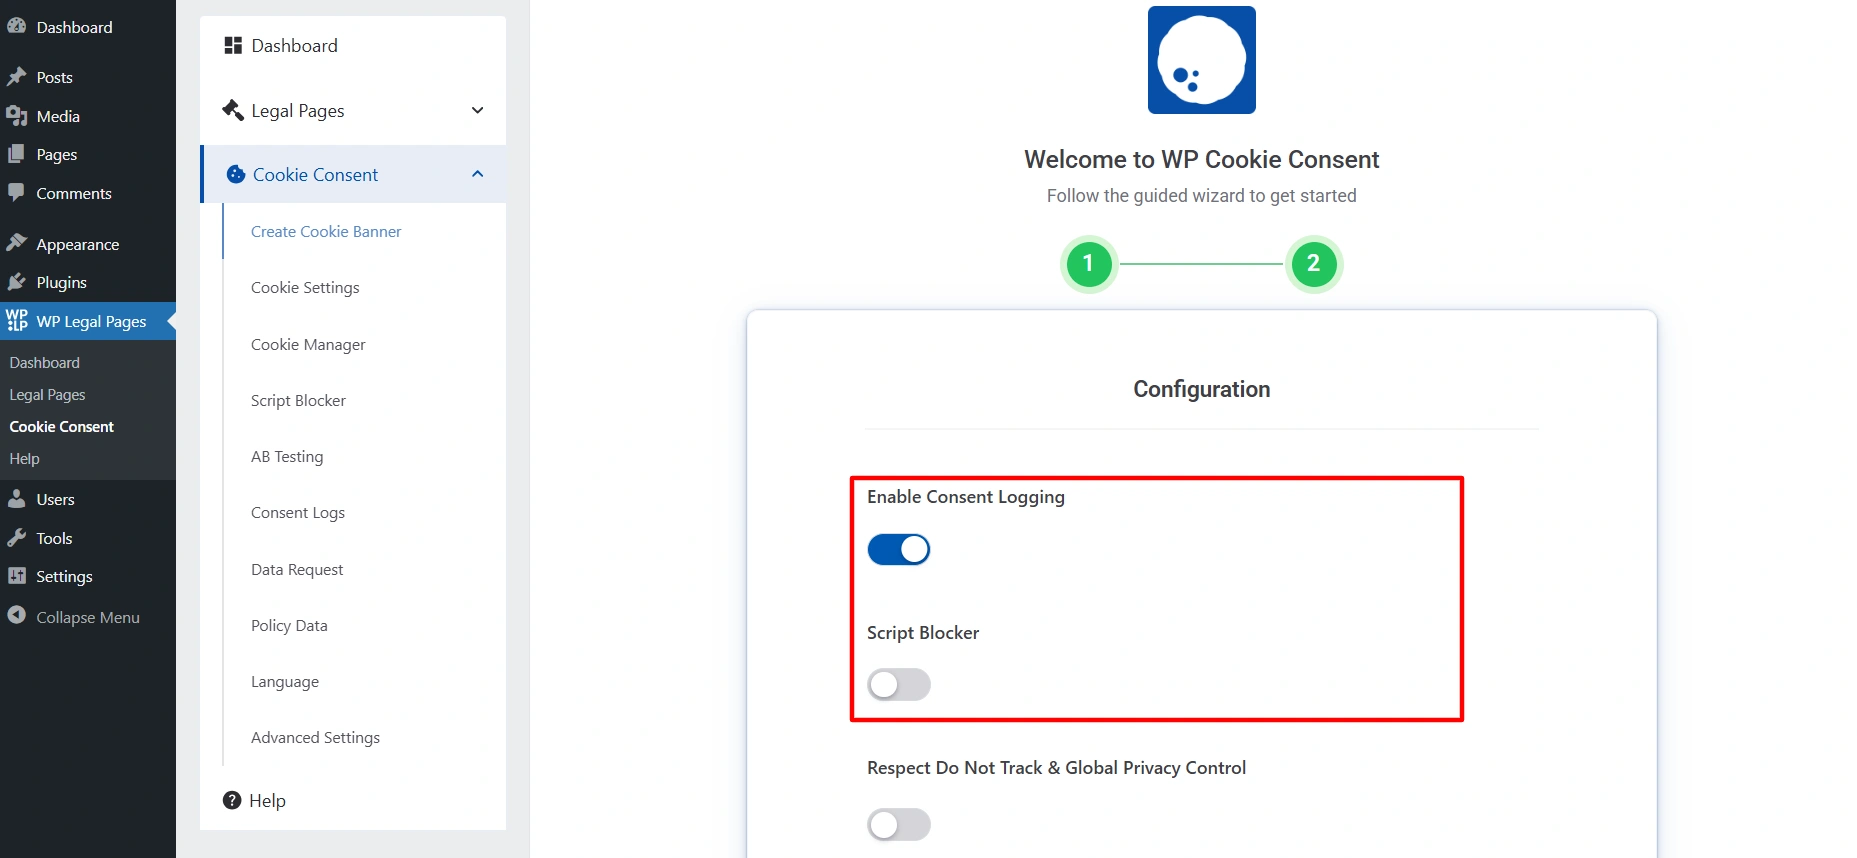This screenshot has height=858, width=1857.
Task: Click wizard step 2 indicator
Action: coord(1314,264)
